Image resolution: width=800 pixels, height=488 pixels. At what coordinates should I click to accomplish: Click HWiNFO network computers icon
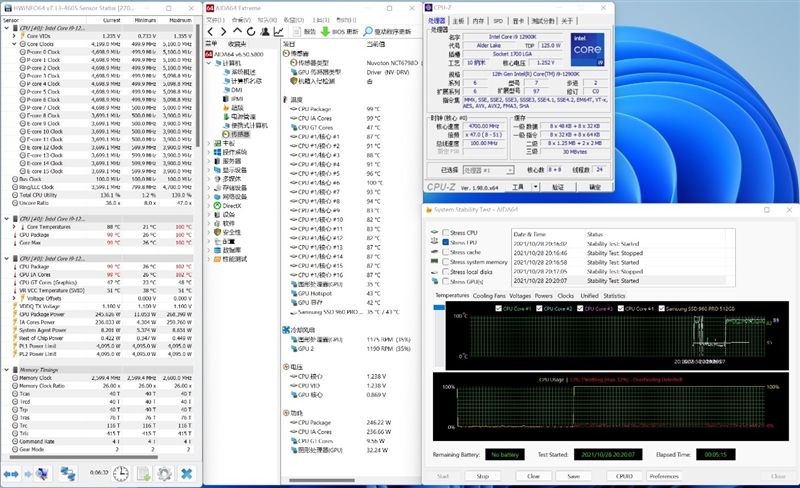67,474
